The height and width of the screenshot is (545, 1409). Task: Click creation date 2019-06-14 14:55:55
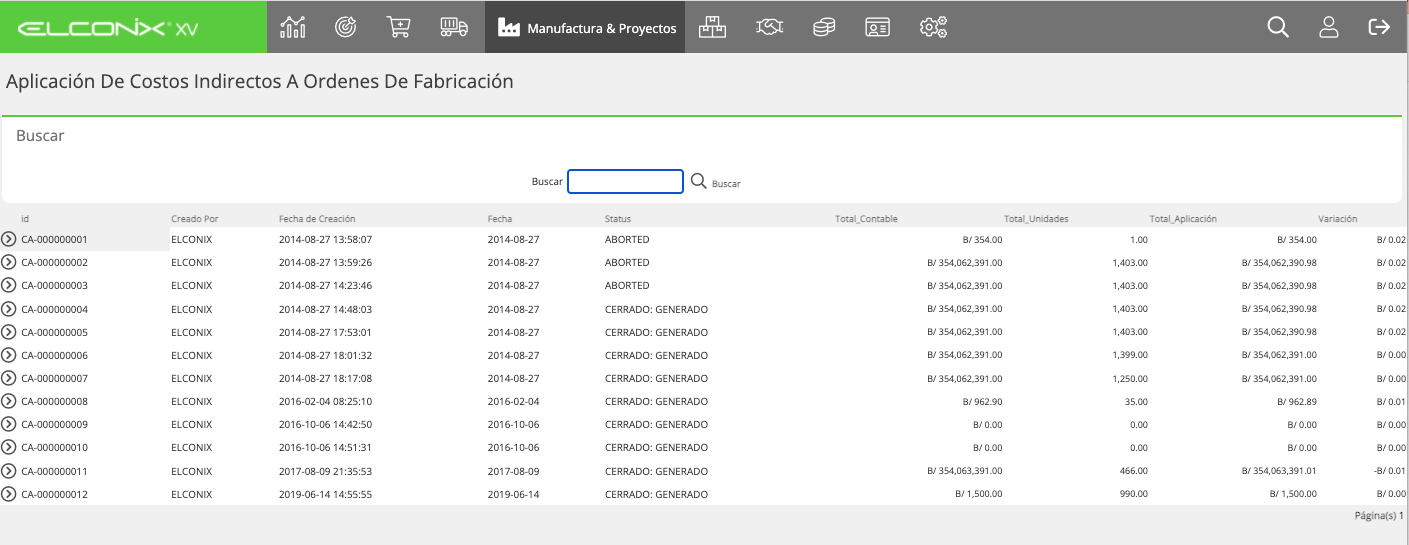coord(325,494)
